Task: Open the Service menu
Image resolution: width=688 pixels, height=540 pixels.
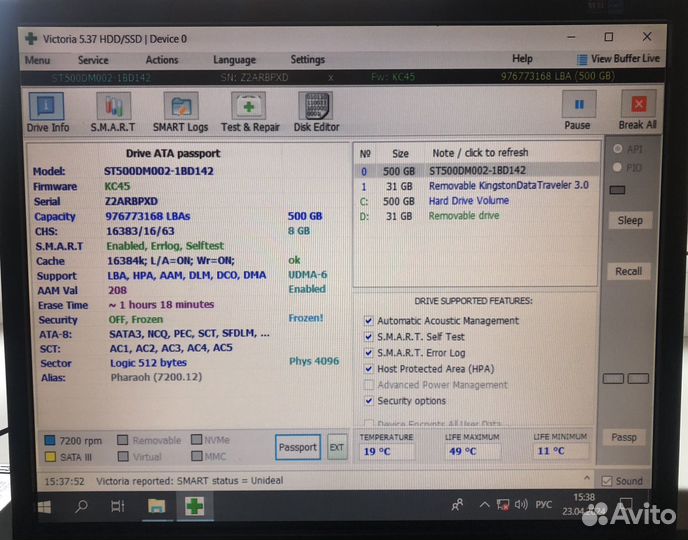Action: pos(93,60)
